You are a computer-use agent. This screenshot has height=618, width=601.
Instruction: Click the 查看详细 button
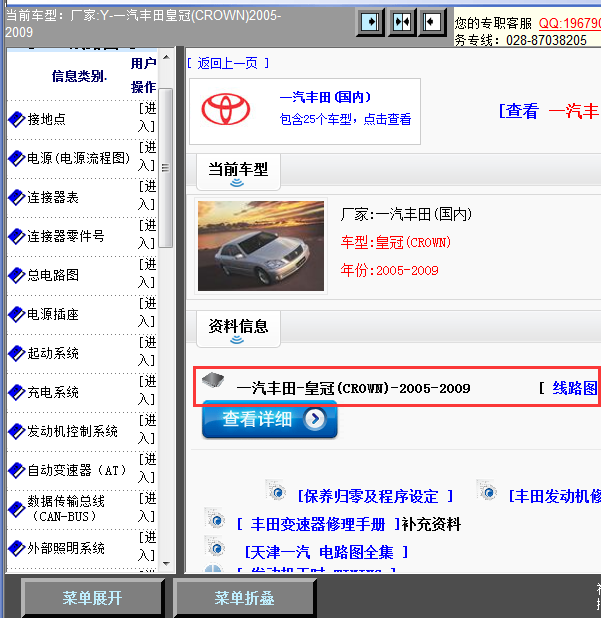pos(270,419)
